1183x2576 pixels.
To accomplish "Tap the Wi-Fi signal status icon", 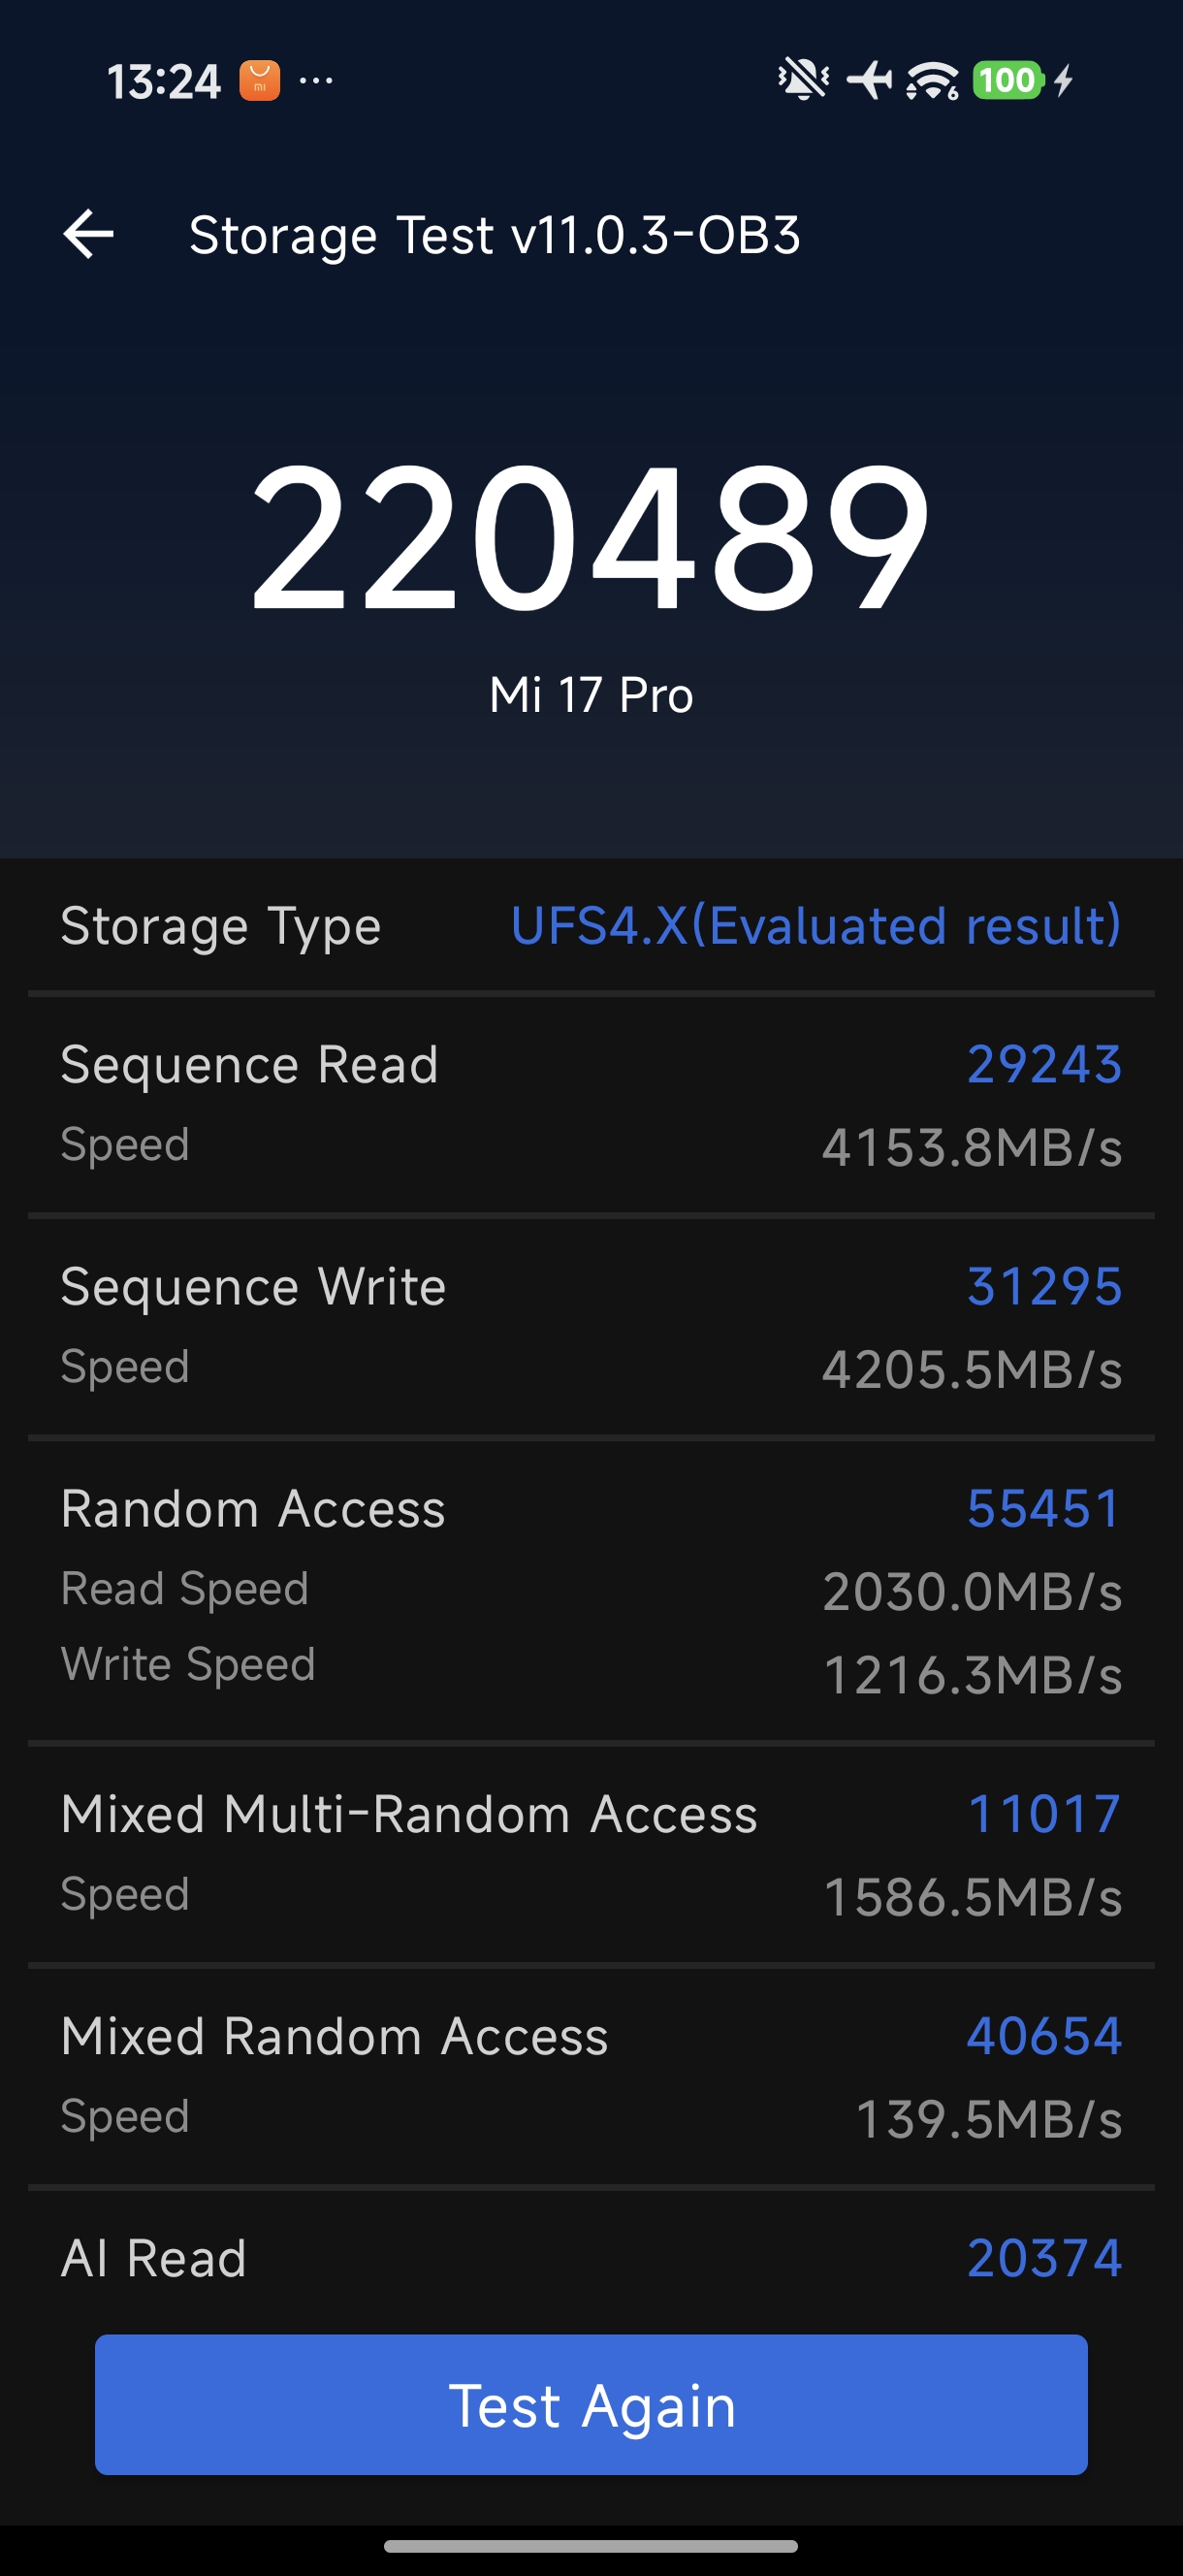I will 932,80.
